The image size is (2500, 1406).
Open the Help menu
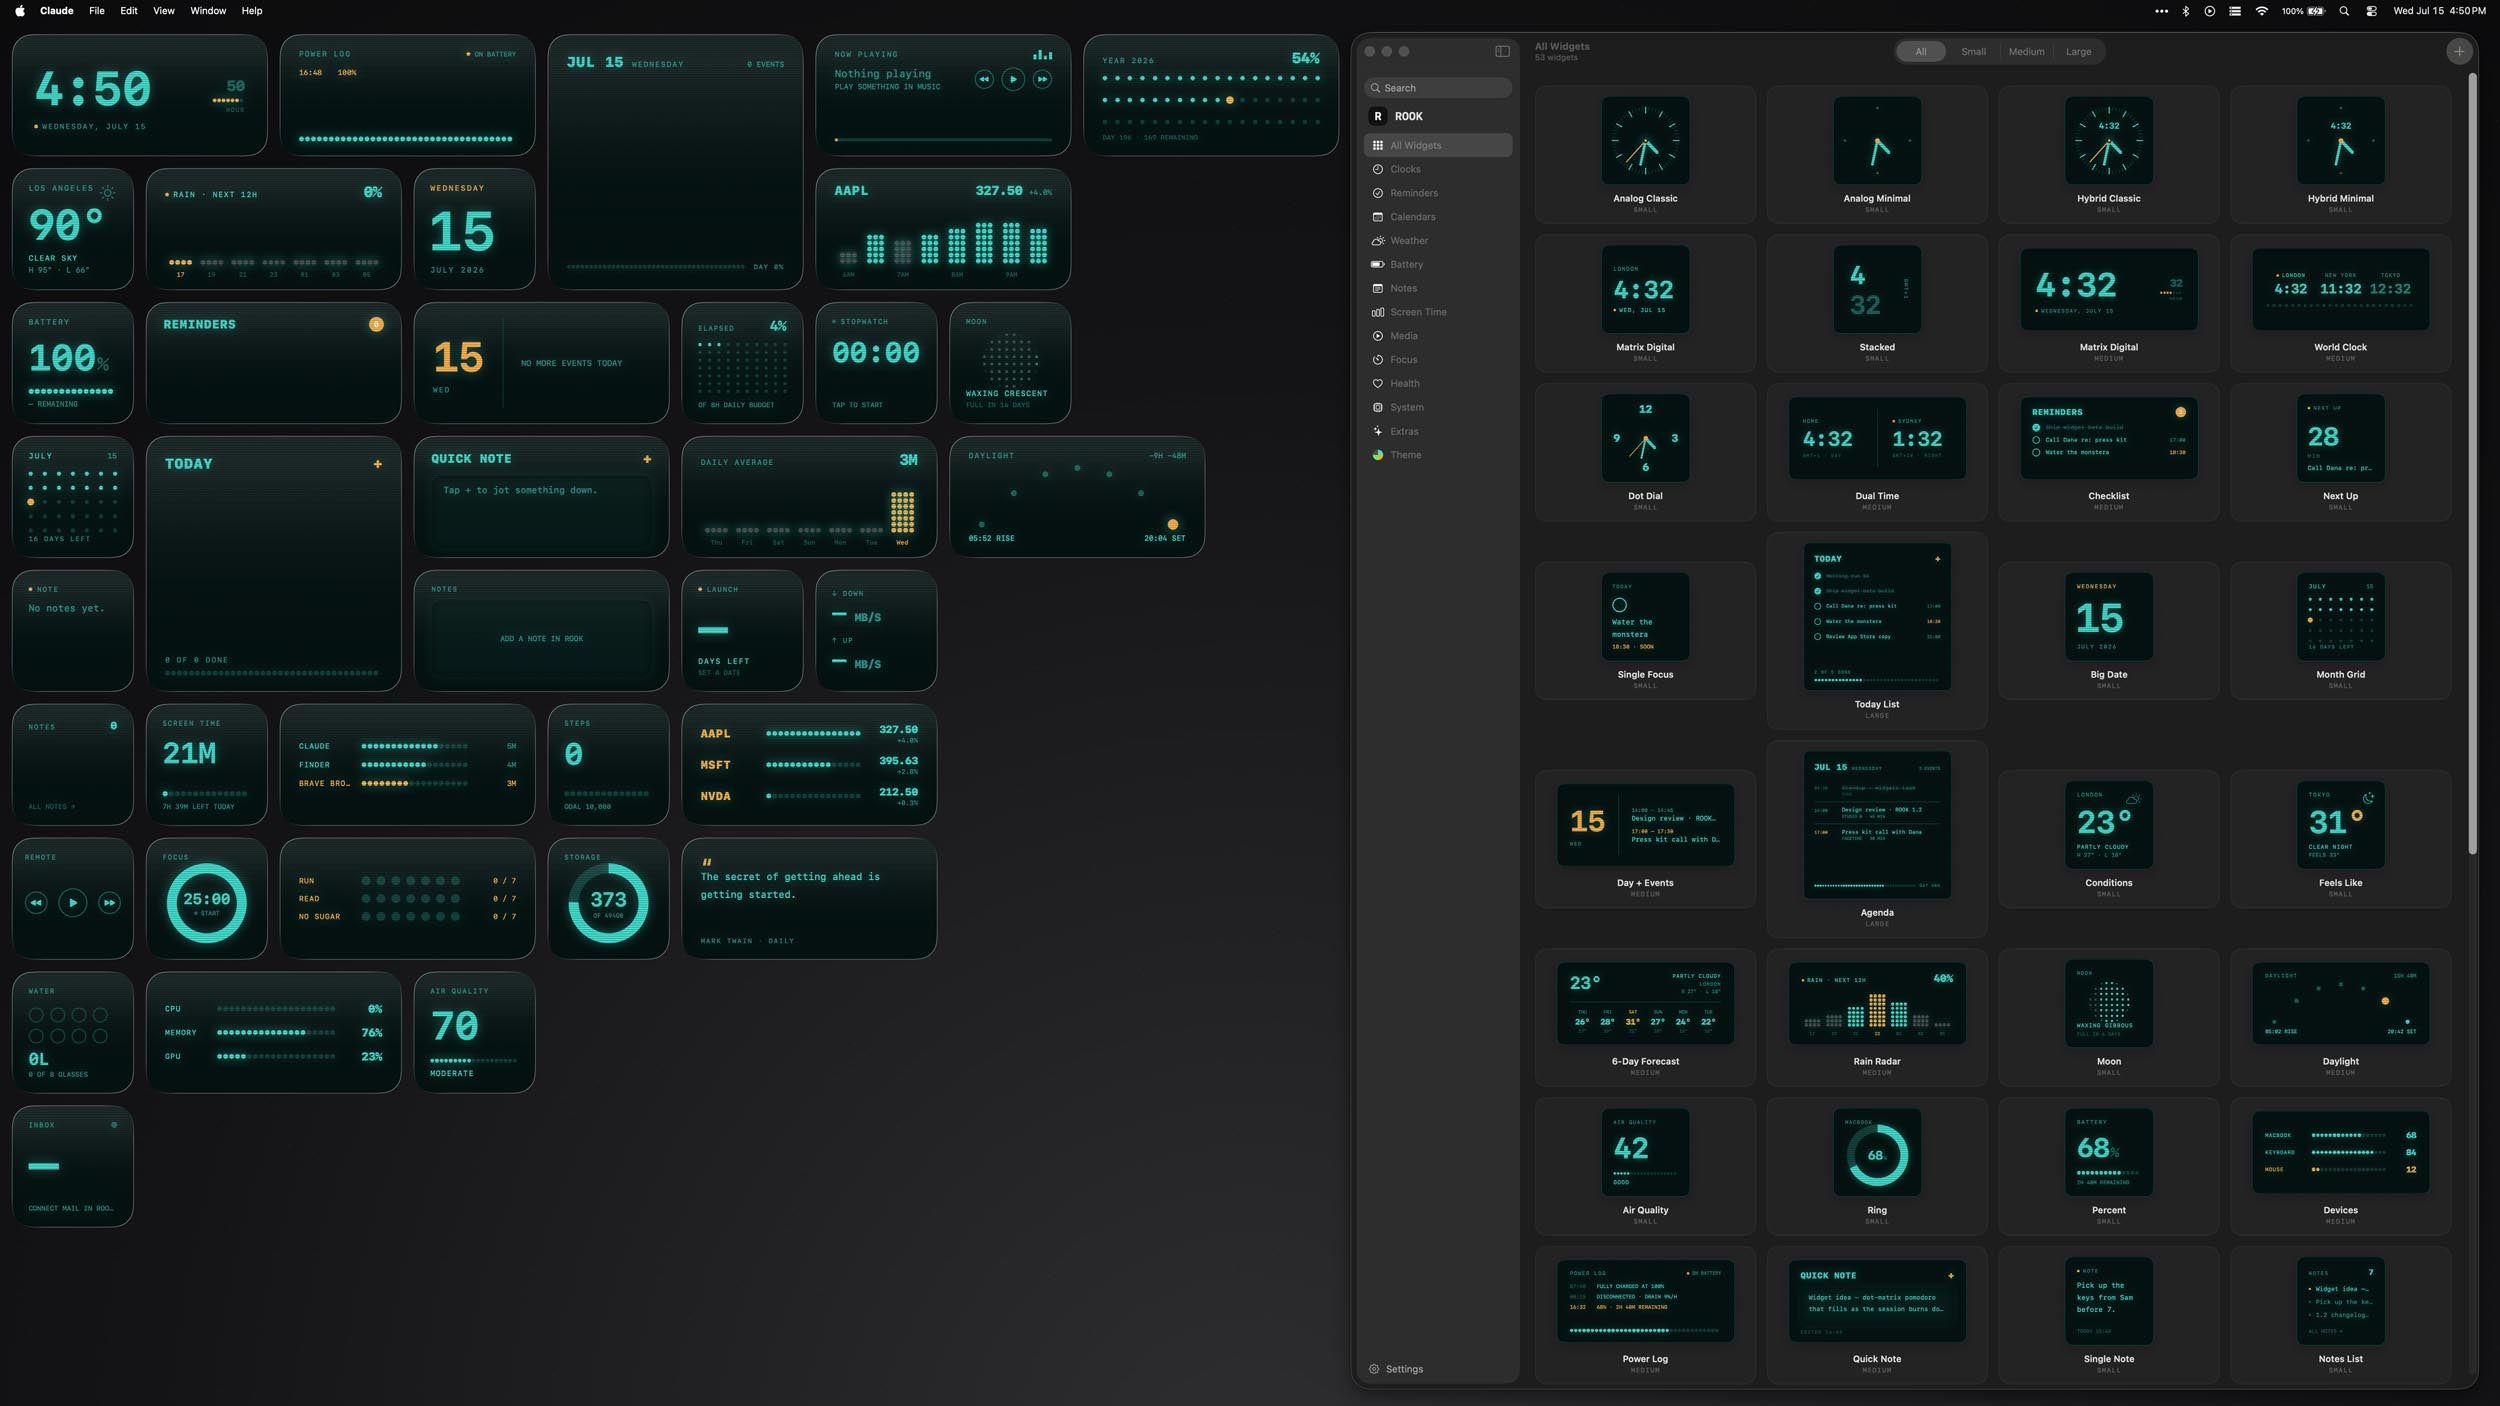(x=252, y=11)
